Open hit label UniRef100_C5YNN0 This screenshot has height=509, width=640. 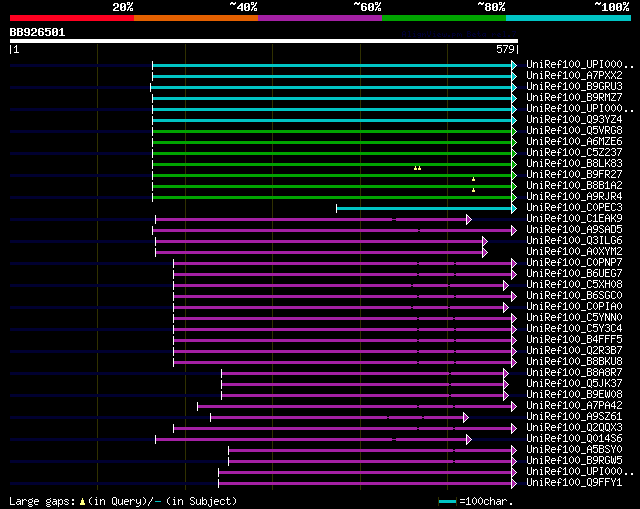point(574,317)
